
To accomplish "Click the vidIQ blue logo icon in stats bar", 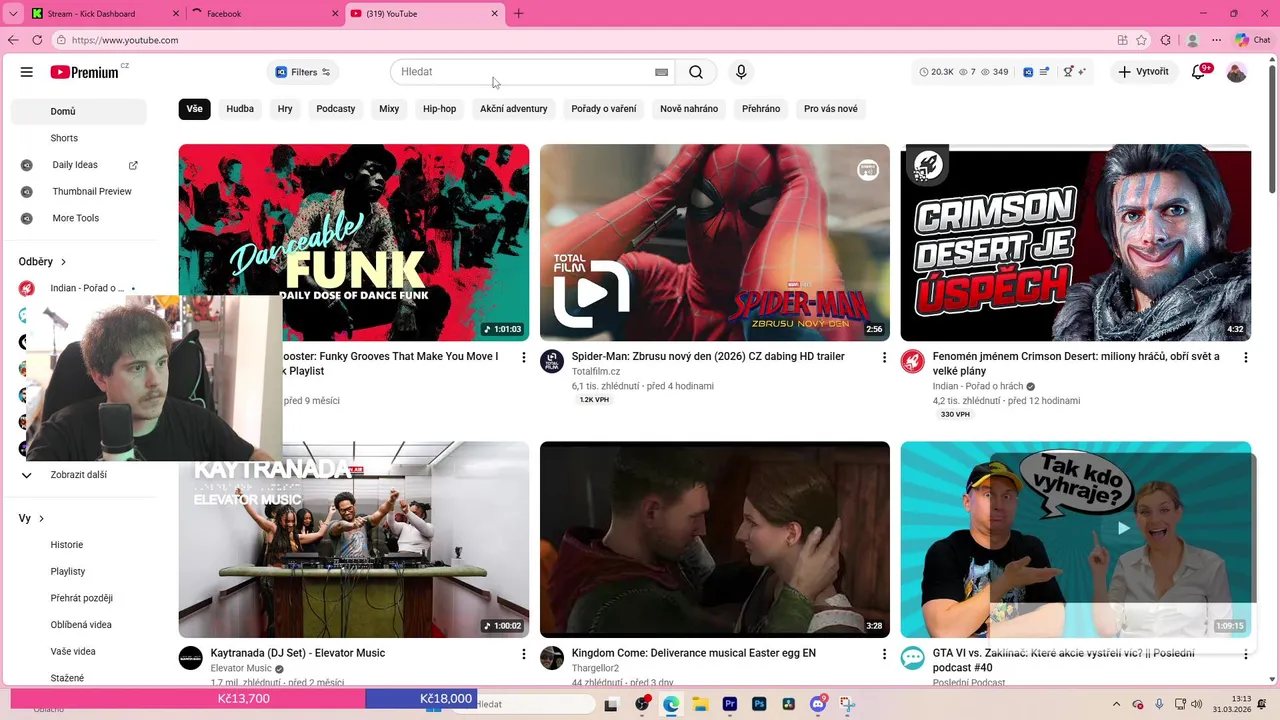I will [1028, 72].
